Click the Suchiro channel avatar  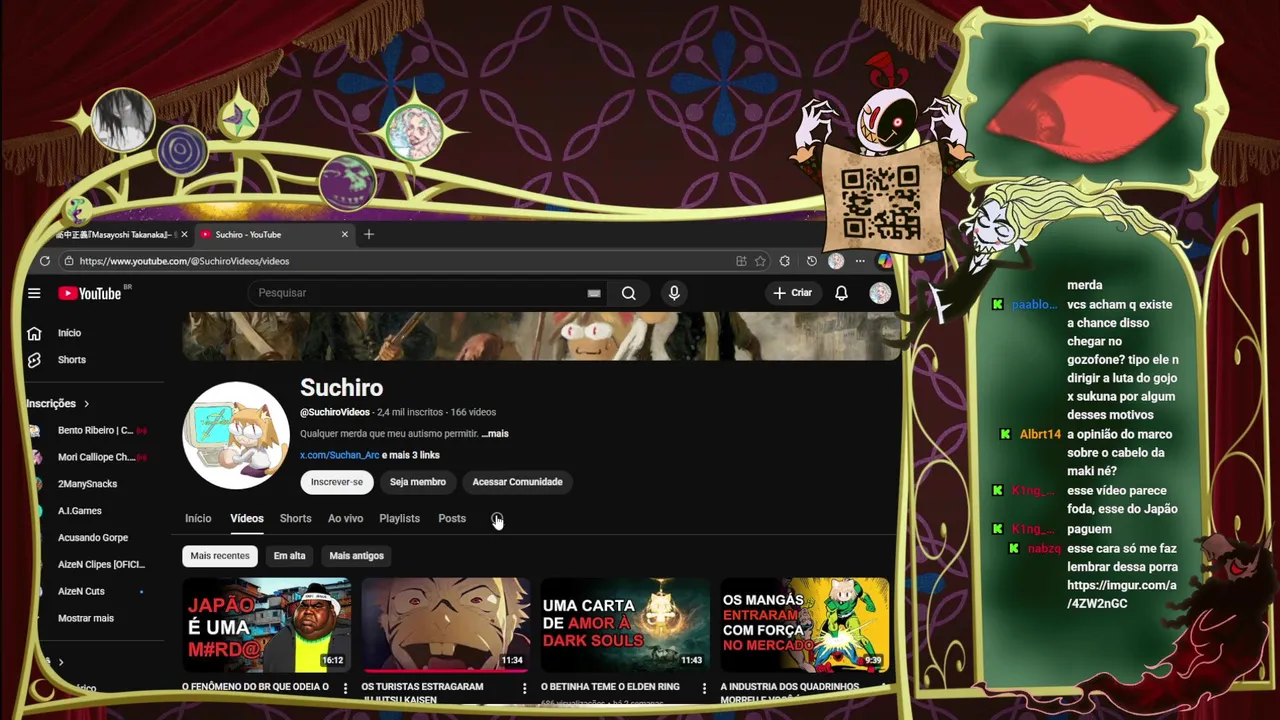(x=236, y=435)
